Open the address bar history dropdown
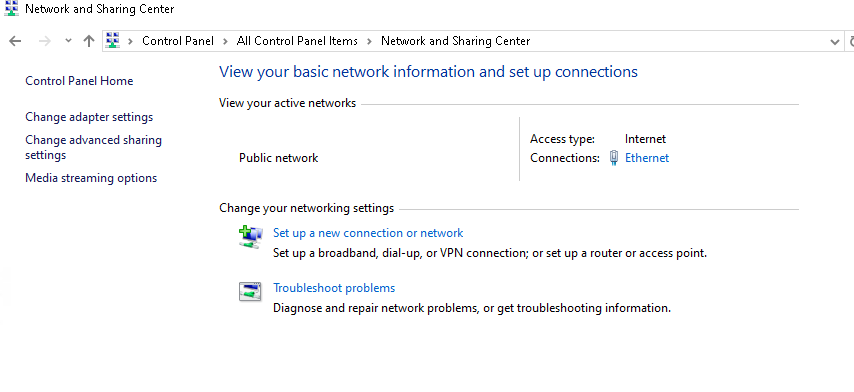Viewport: 854px width, 392px height. (834, 41)
